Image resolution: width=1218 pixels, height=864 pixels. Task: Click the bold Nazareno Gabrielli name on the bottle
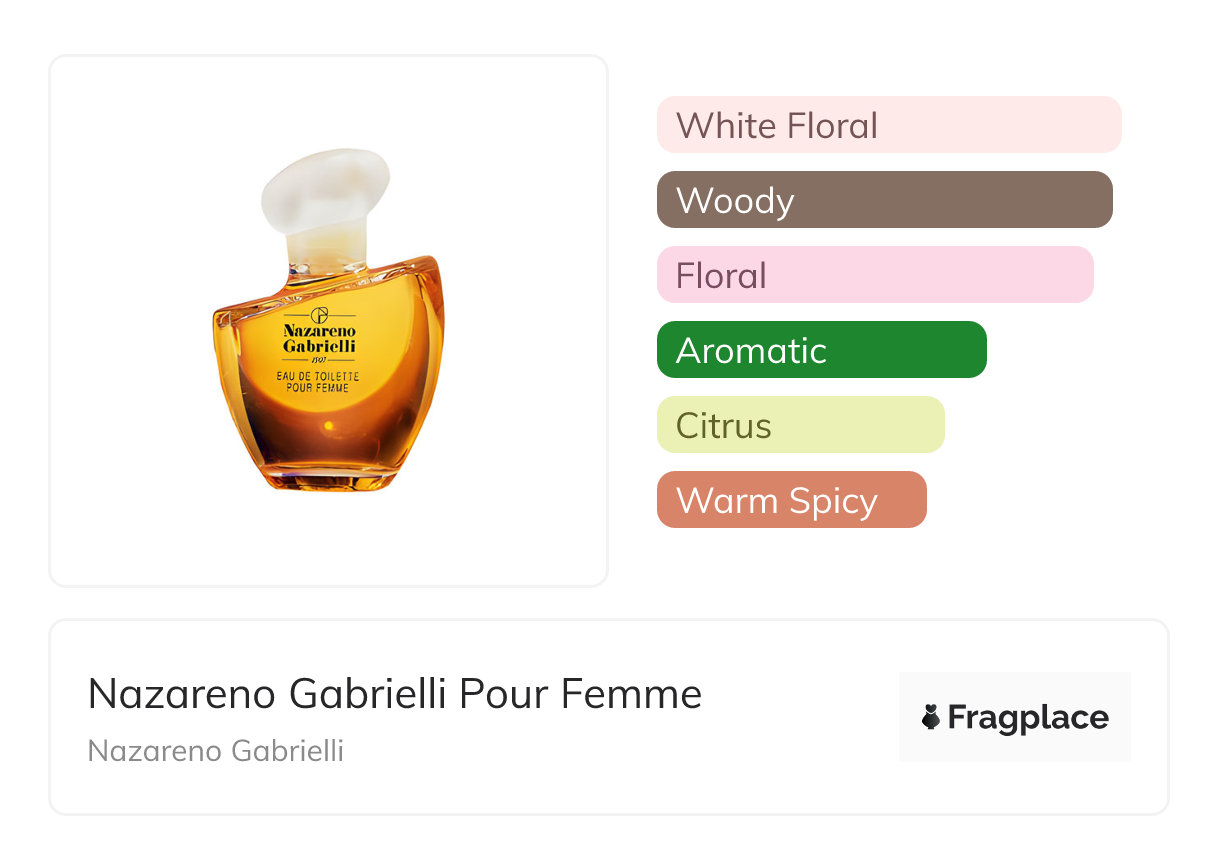pos(319,338)
